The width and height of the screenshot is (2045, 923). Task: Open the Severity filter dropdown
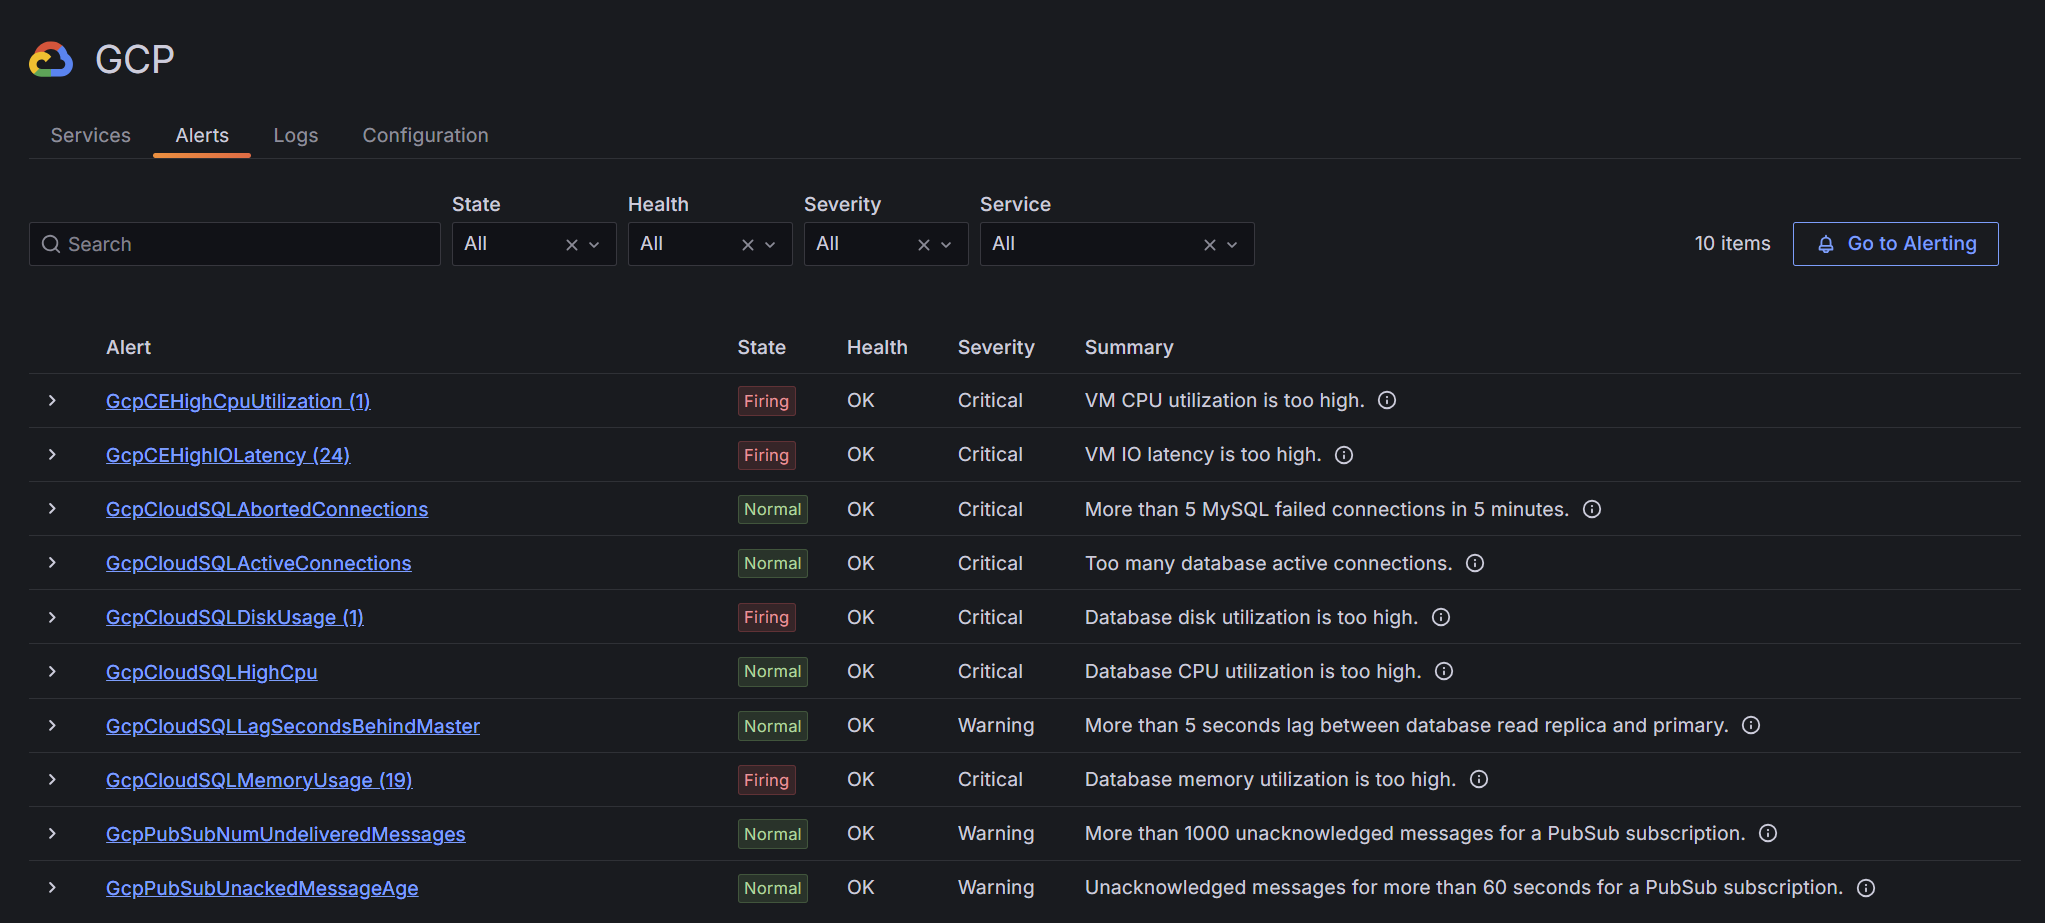946,245
